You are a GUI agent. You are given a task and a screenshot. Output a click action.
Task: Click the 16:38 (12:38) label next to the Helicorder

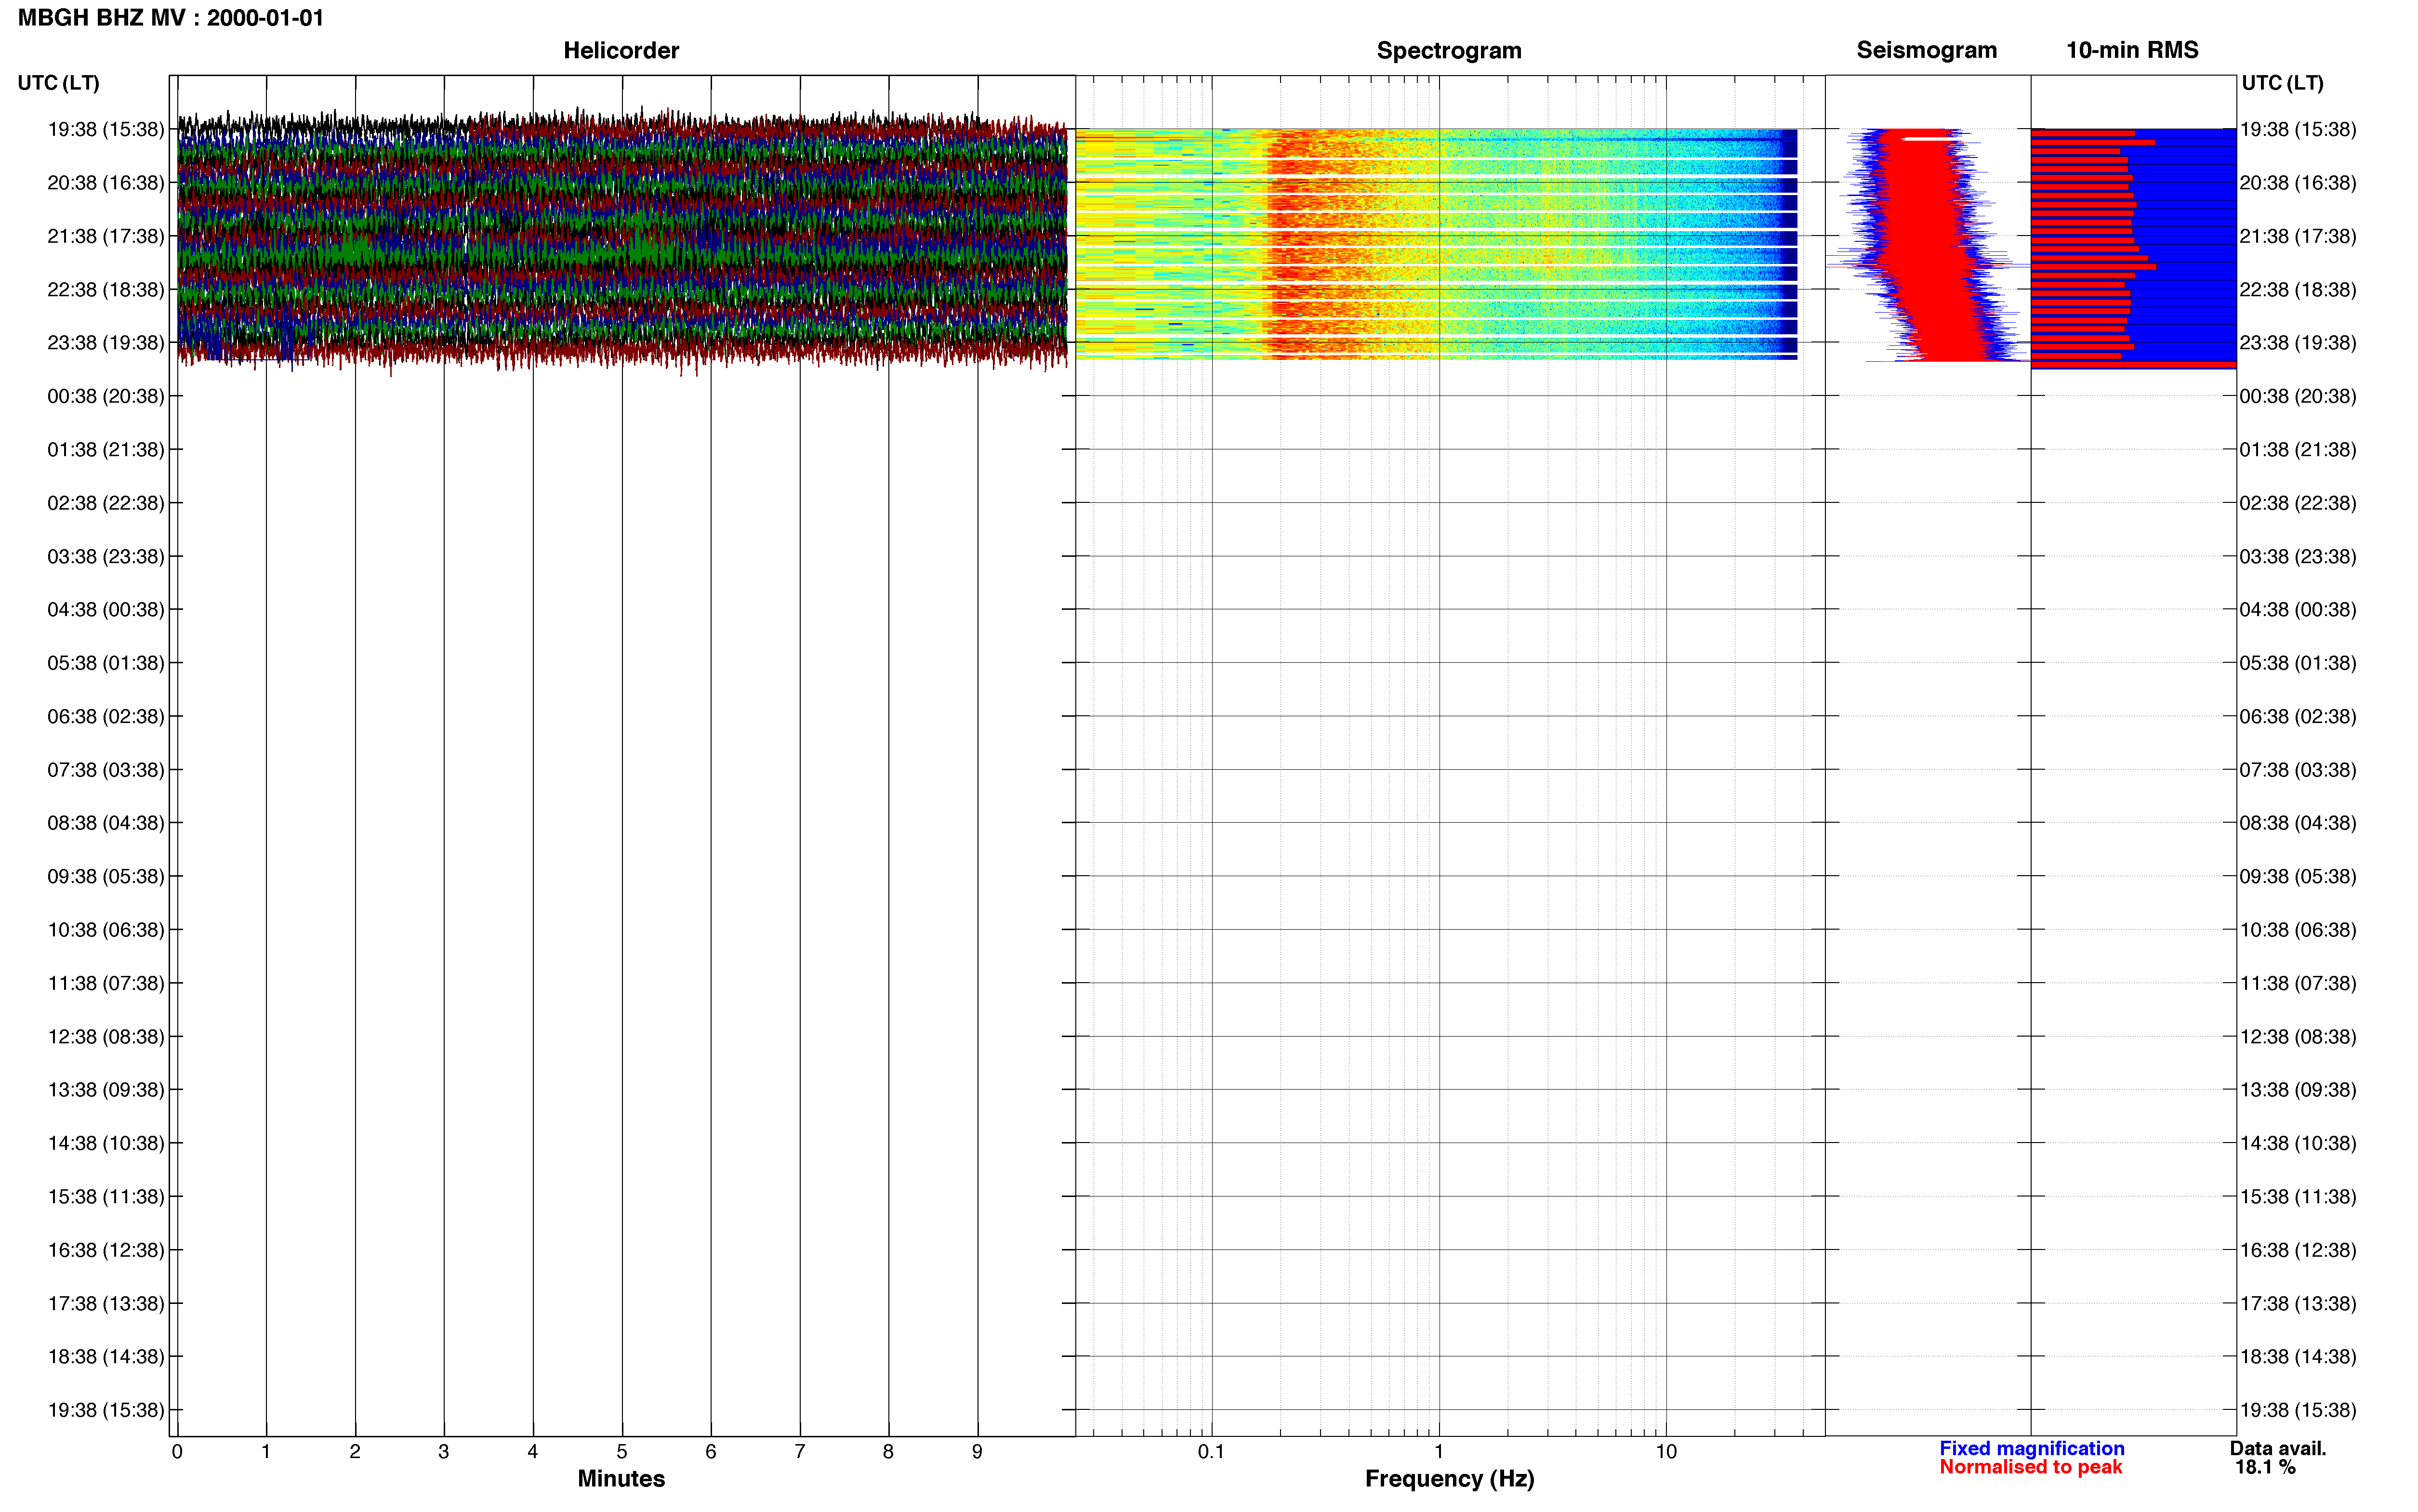click(x=106, y=1250)
